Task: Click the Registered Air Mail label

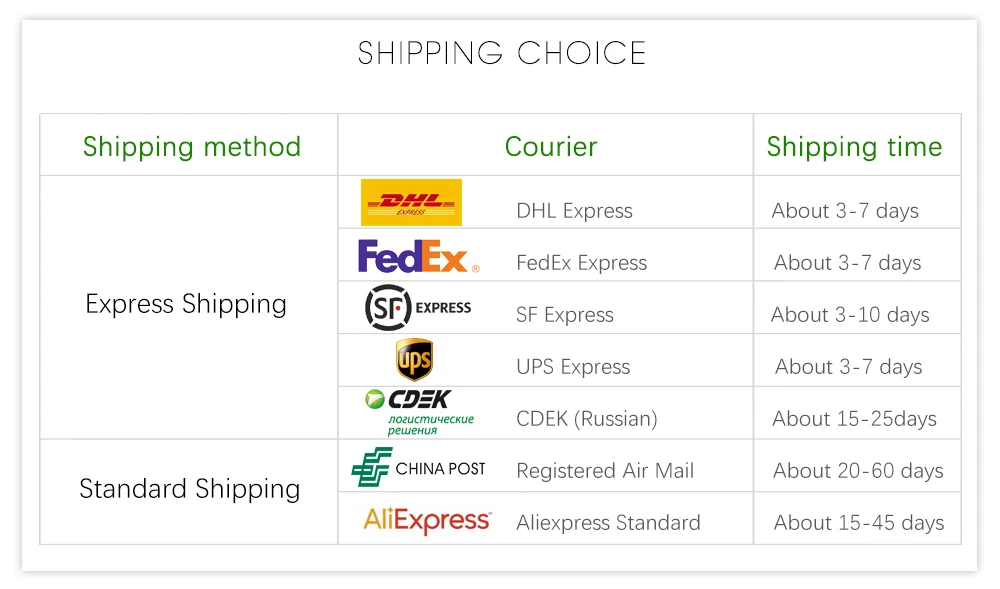Action: 605,470
